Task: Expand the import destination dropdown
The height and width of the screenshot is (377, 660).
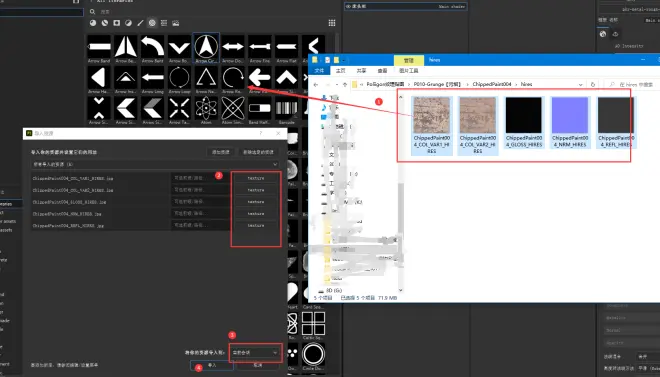Action: point(255,353)
